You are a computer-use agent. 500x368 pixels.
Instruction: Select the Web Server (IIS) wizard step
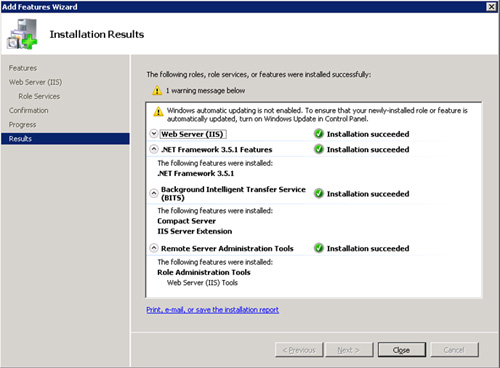35,82
